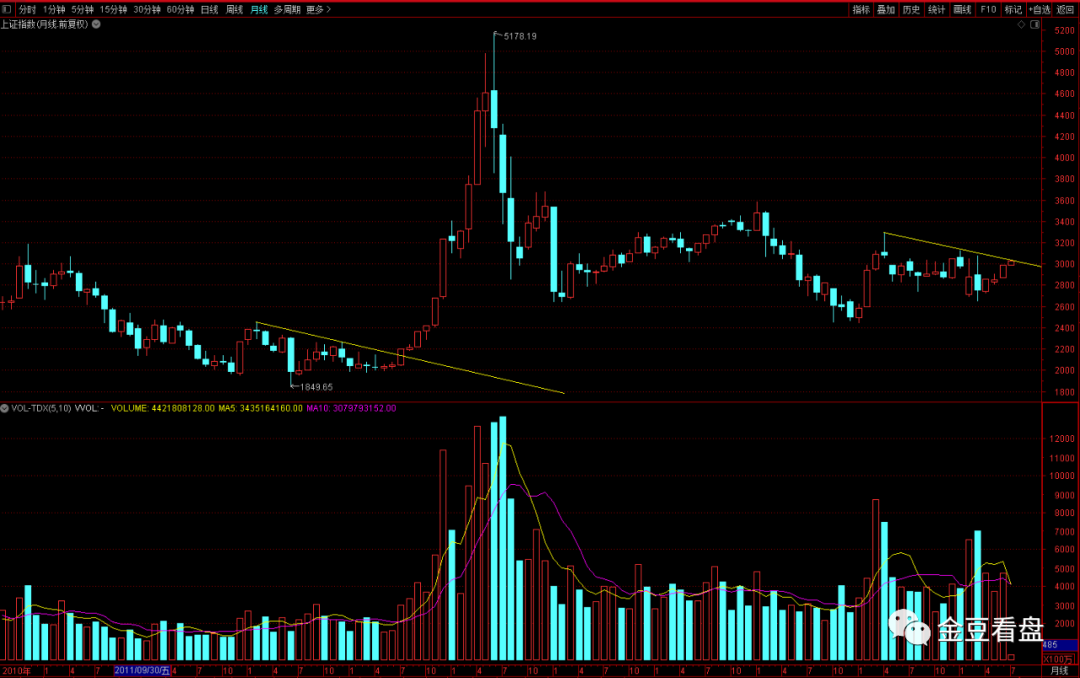This screenshot has width=1080, height=678.
Task: Add to watchlist with +自选
Action: tap(1039, 10)
